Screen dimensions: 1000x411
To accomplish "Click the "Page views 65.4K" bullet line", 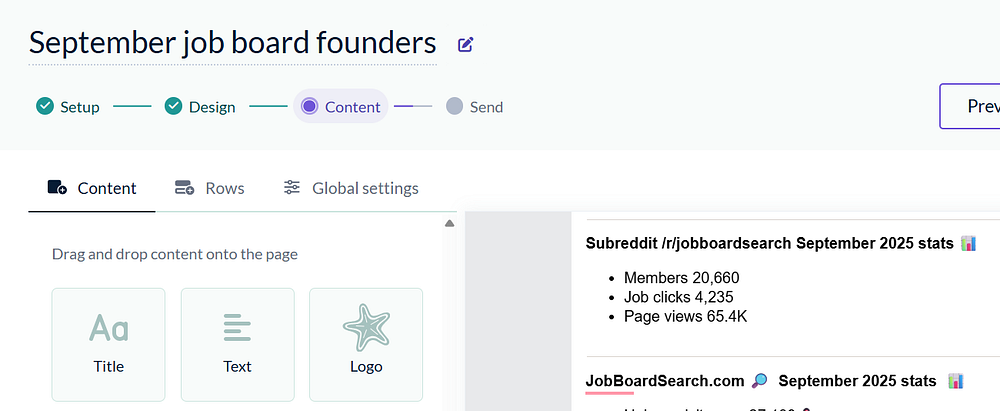I will (685, 317).
